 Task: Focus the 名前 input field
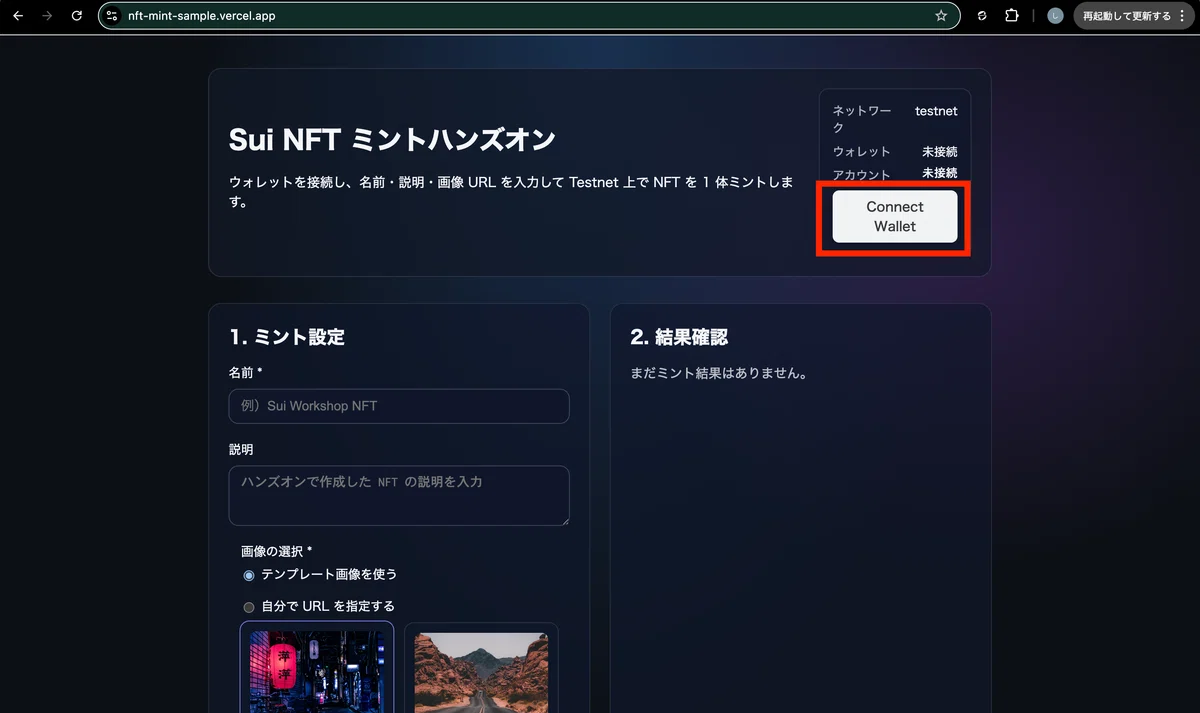399,406
